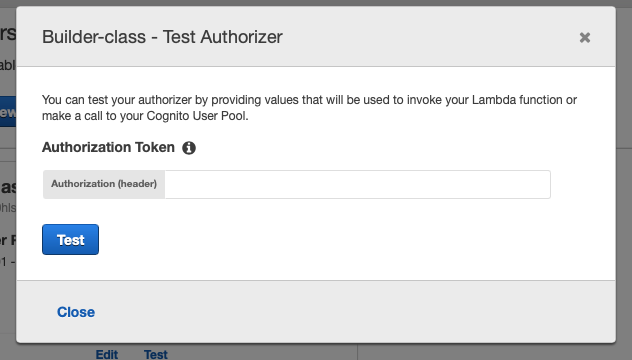This screenshot has width=632, height=360.
Task: Click the 'Authorization Token' heading text
Action: [x=108, y=148]
